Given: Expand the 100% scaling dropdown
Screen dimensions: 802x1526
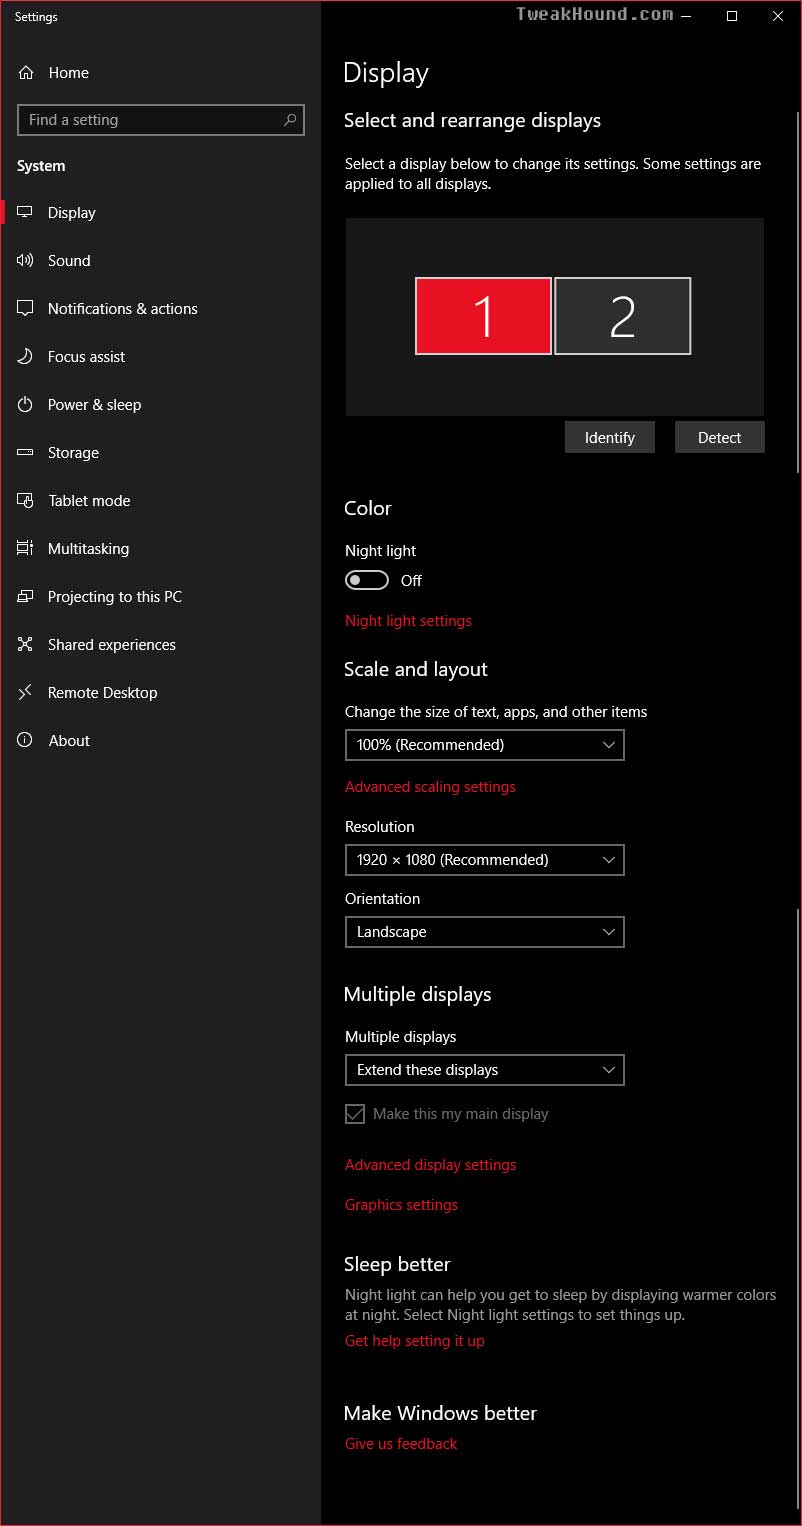Looking at the screenshot, I should [485, 745].
